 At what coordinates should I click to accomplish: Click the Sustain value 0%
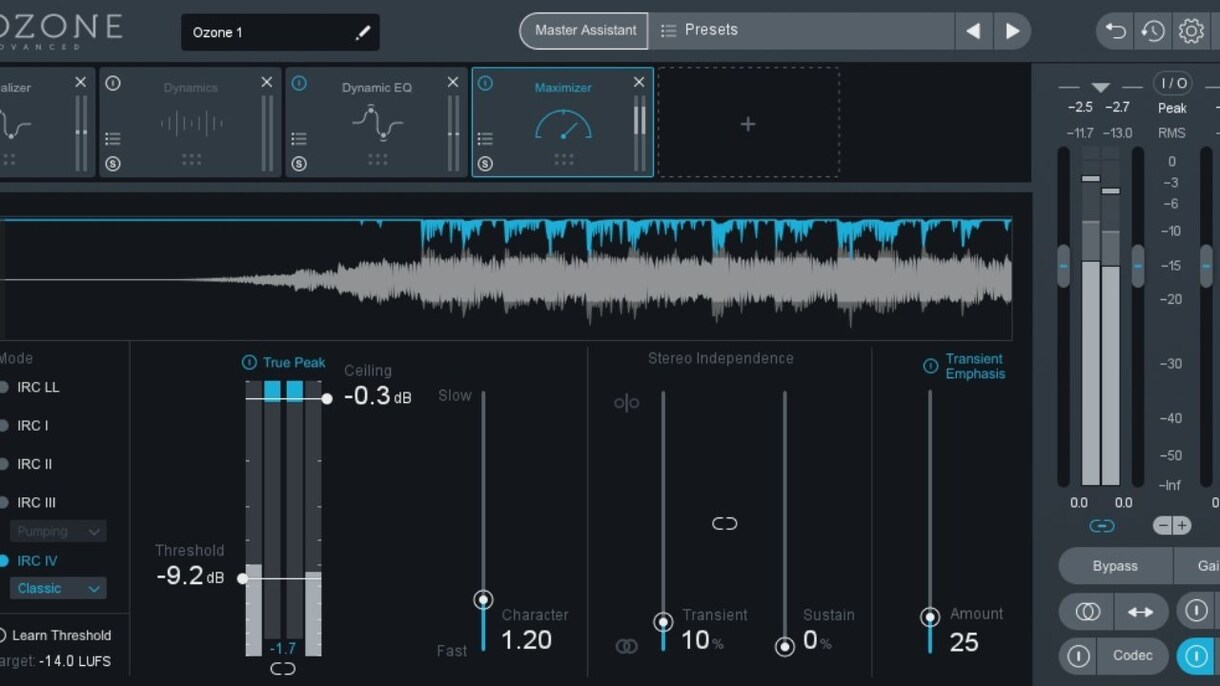[x=817, y=640]
